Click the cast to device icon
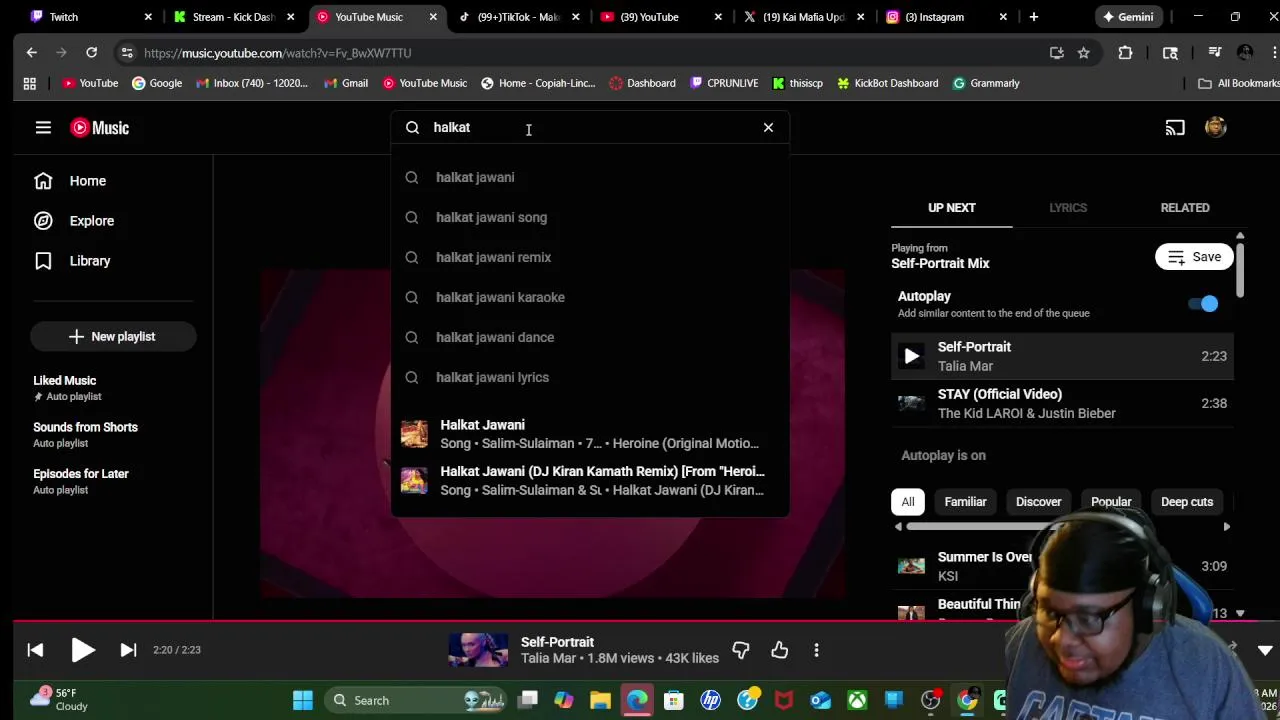This screenshot has height=720, width=1280. (x=1175, y=127)
